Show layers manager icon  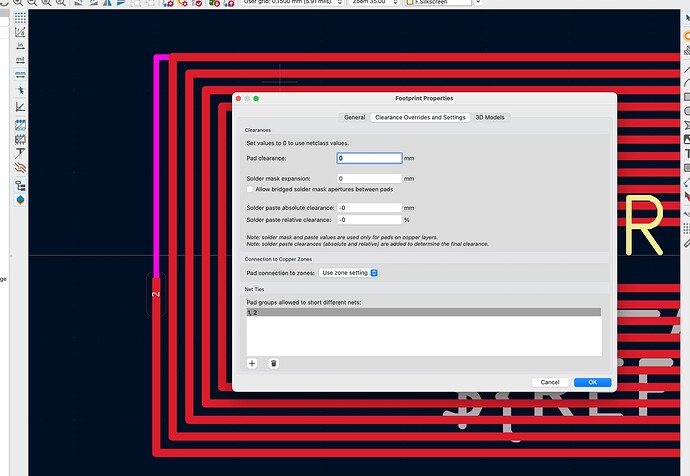20,200
